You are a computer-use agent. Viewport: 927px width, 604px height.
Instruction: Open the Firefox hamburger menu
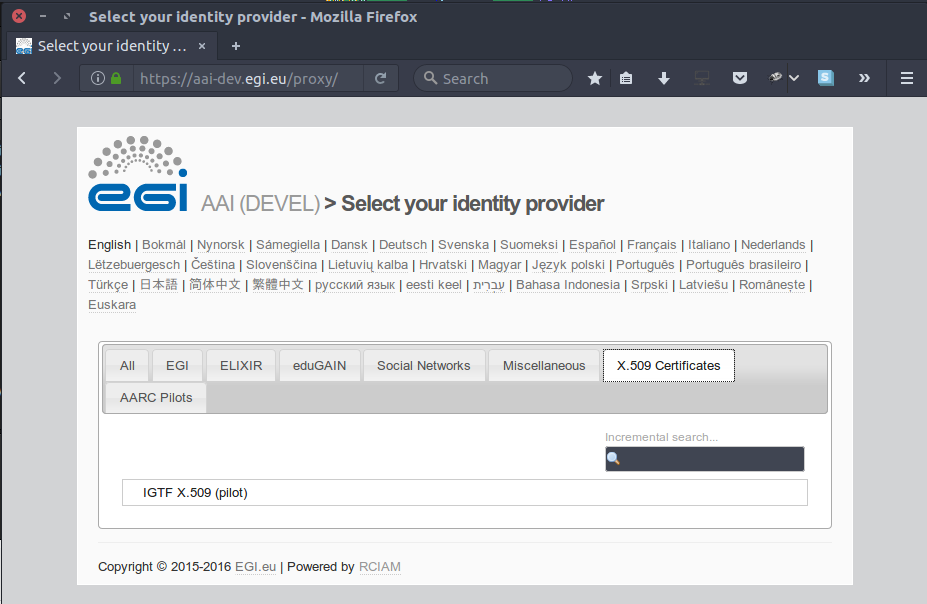click(x=907, y=78)
